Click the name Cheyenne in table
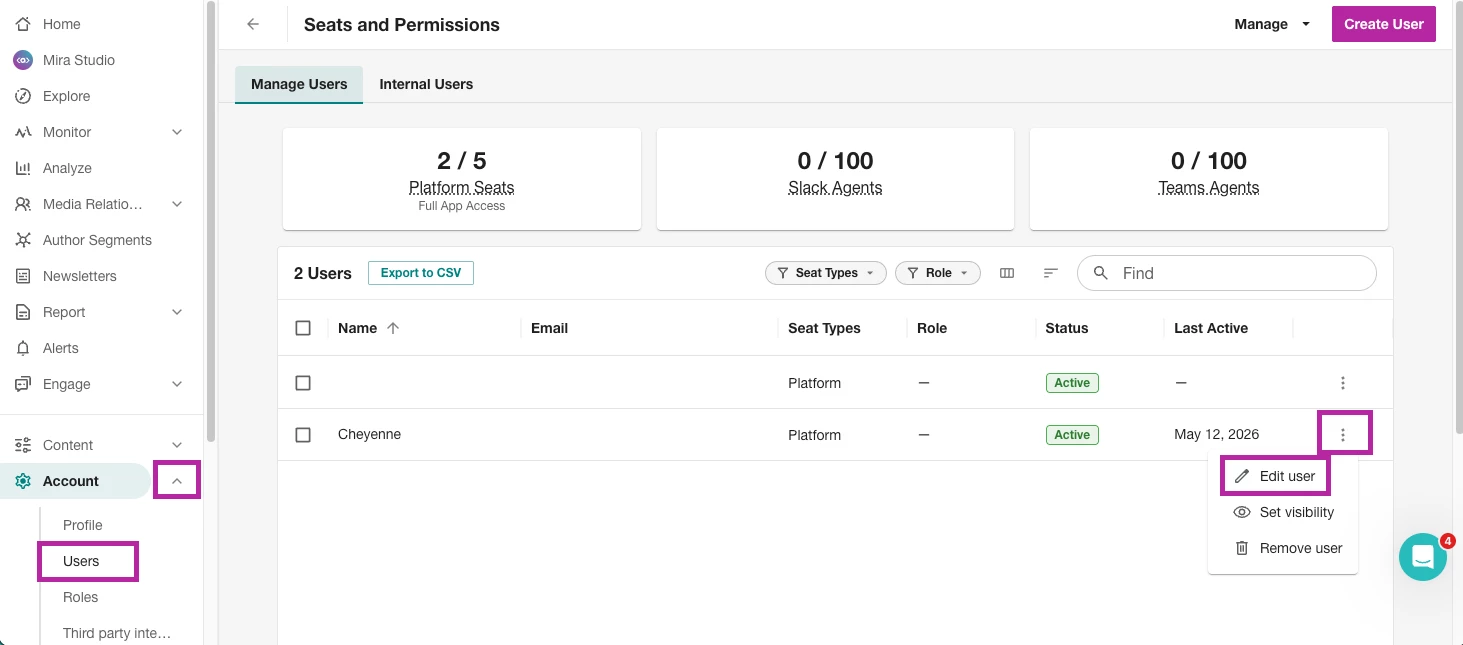Image resolution: width=1463 pixels, height=645 pixels. click(369, 435)
